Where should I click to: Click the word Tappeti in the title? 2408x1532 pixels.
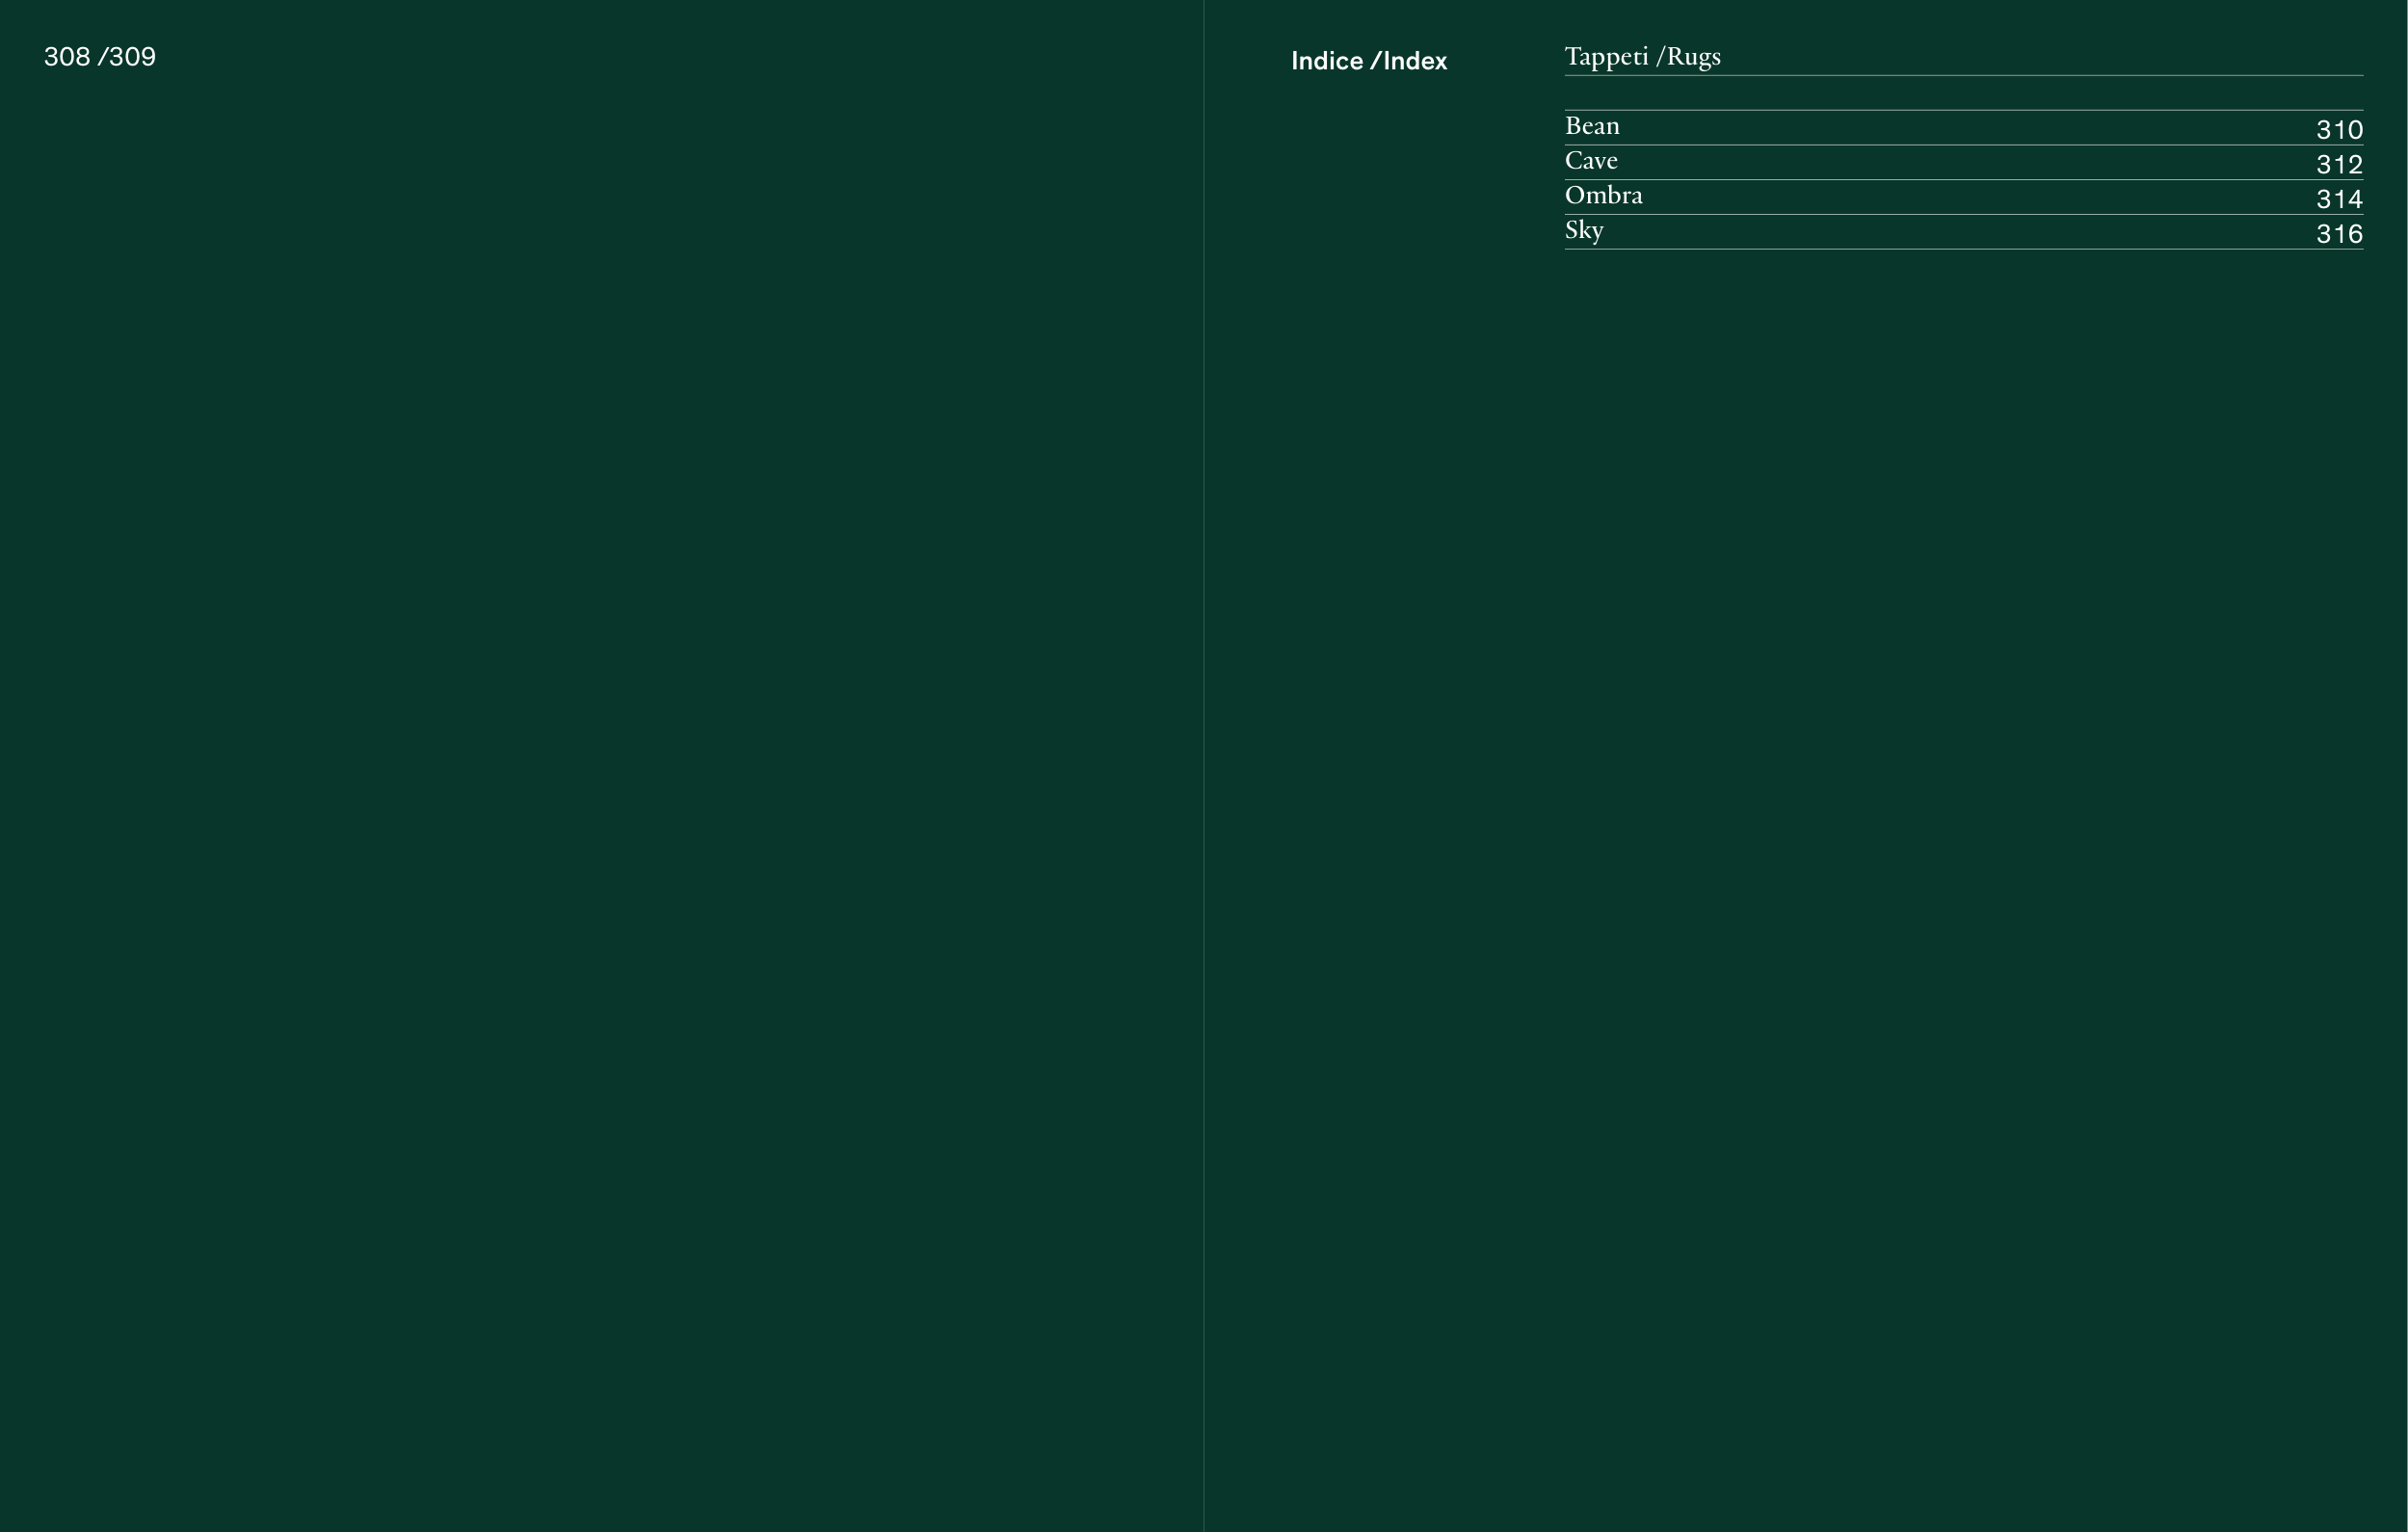pos(1606,57)
